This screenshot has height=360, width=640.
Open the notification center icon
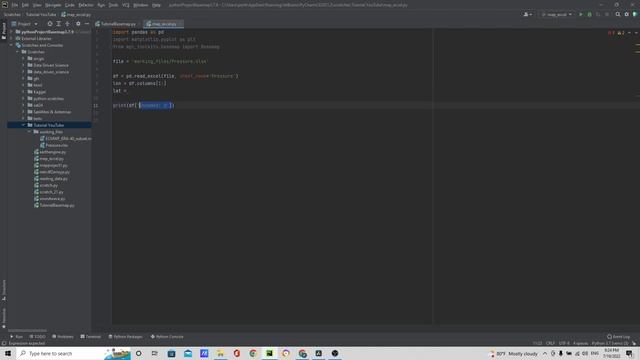click(x=629, y=353)
